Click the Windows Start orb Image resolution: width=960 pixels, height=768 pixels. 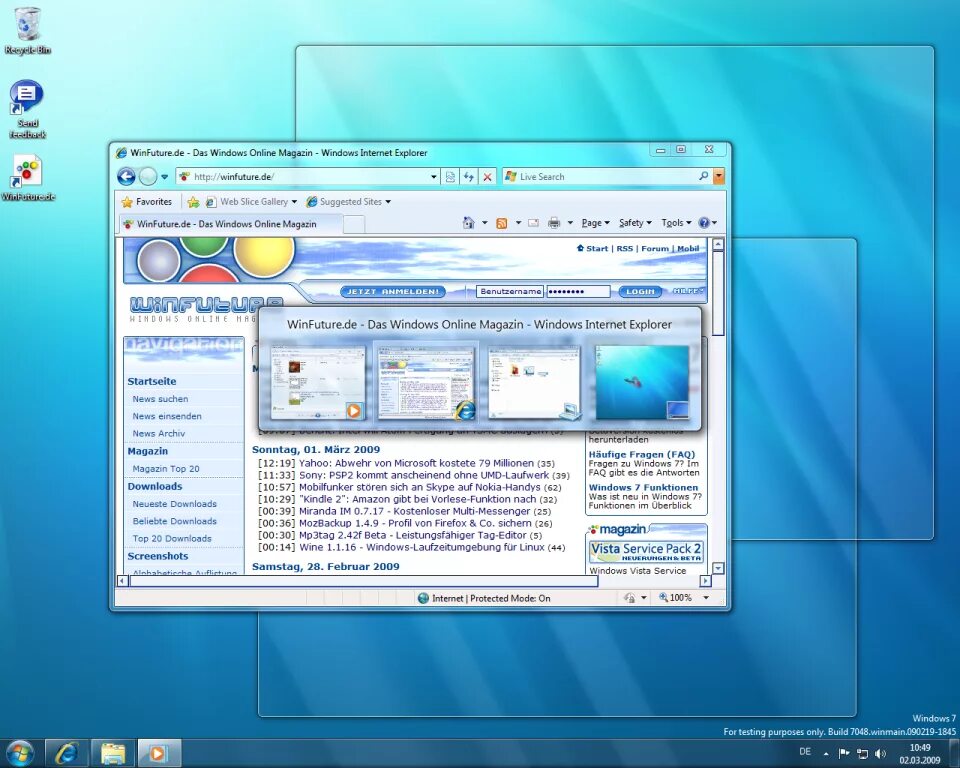20,753
